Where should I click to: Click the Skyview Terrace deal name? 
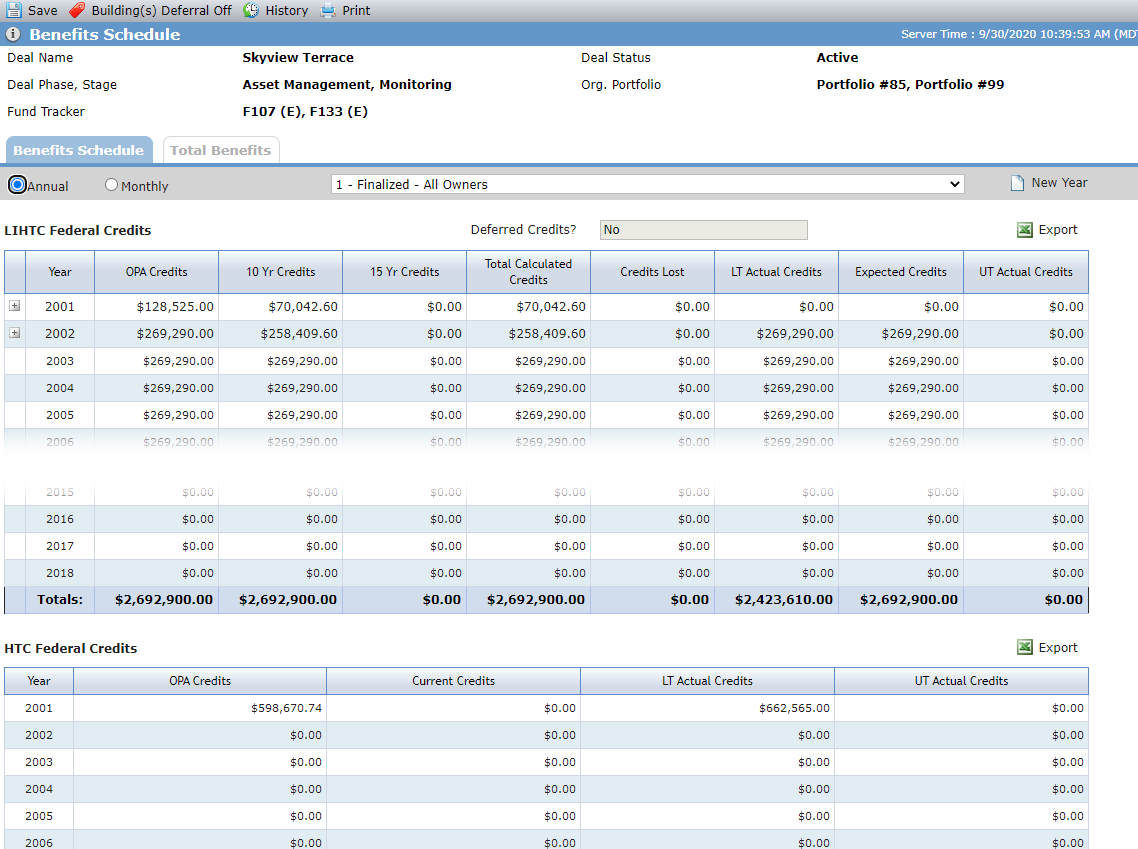(x=298, y=57)
